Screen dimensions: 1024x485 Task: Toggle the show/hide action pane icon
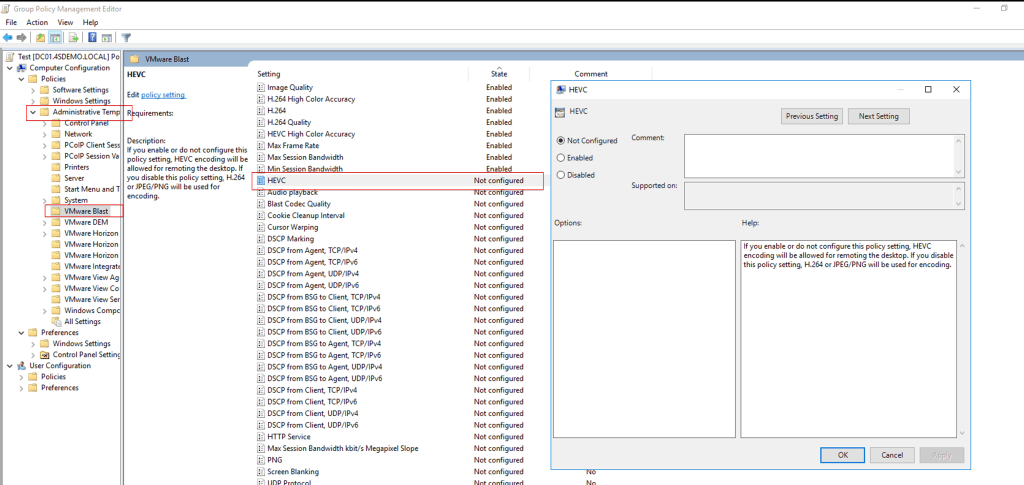click(106, 38)
